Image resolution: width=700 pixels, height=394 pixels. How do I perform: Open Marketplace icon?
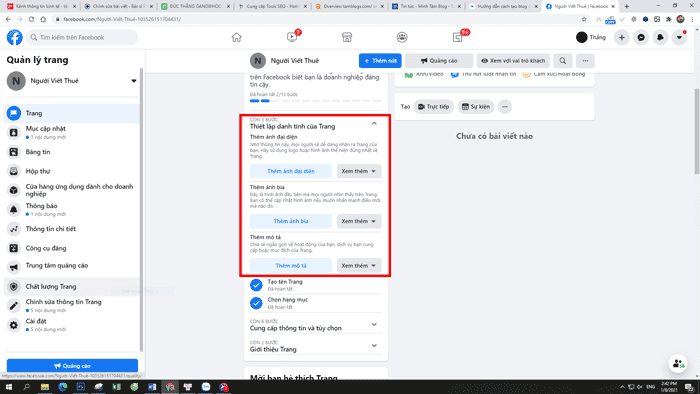(347, 37)
